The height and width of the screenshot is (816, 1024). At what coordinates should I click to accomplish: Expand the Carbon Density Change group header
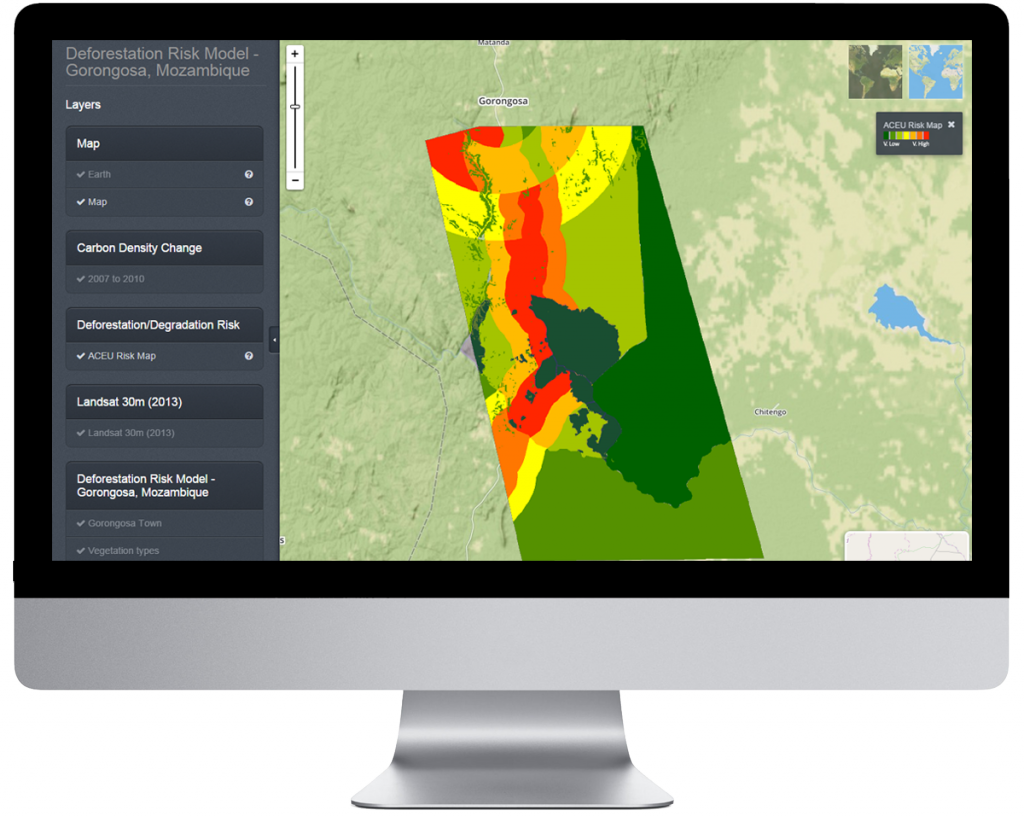tap(165, 248)
